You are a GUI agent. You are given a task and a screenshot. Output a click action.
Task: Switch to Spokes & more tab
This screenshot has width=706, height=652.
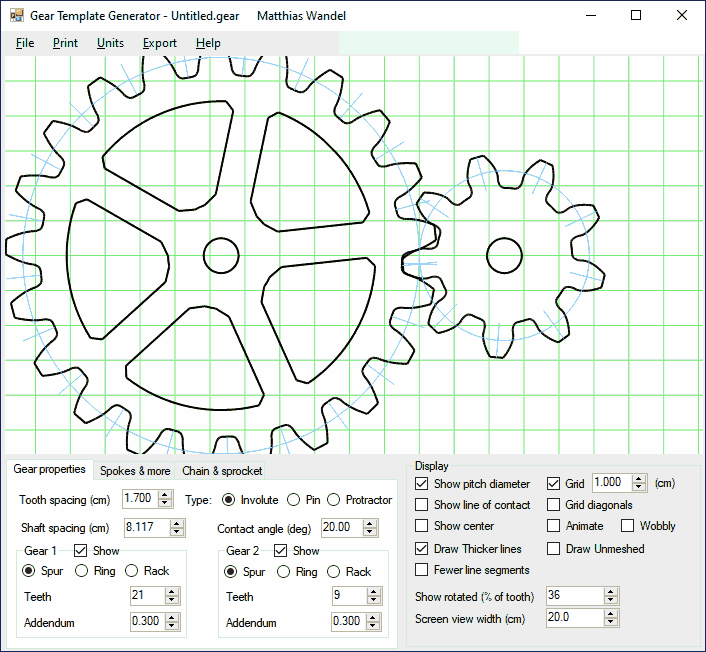(x=135, y=471)
